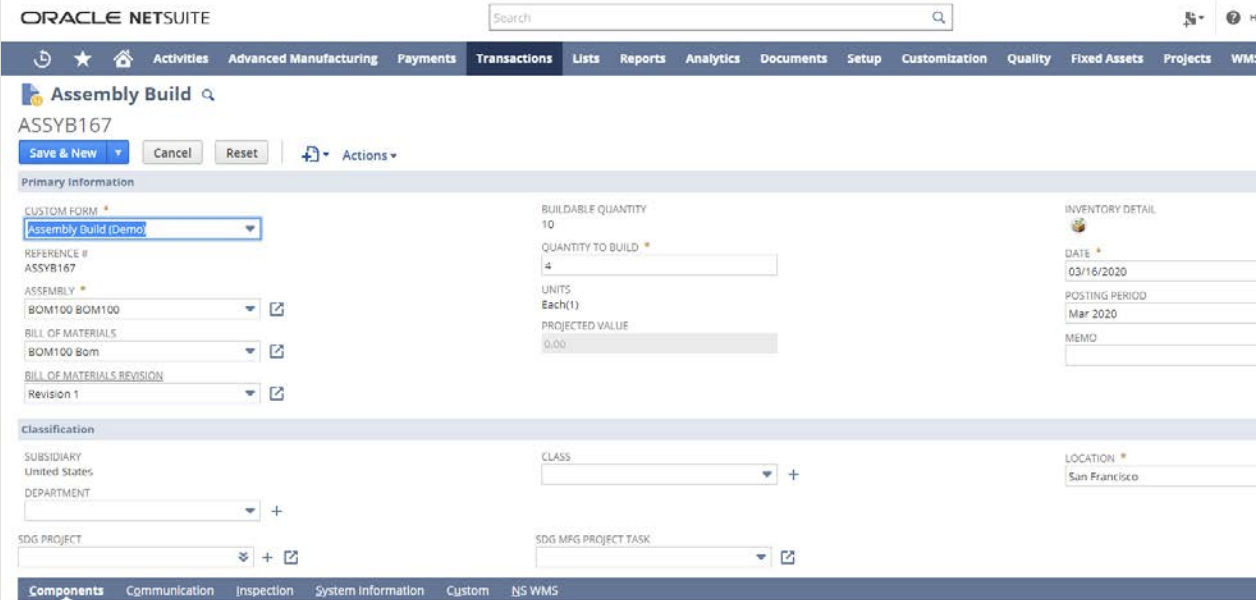The image size is (1256, 600).
Task: Expand the SDG MFG Project Task dropdown
Action: pos(762,557)
